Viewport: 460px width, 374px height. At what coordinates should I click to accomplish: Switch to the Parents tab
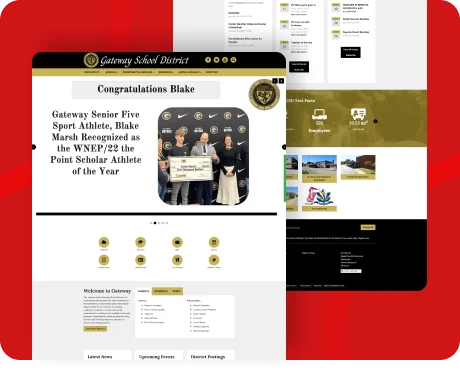pyautogui.click(x=144, y=291)
